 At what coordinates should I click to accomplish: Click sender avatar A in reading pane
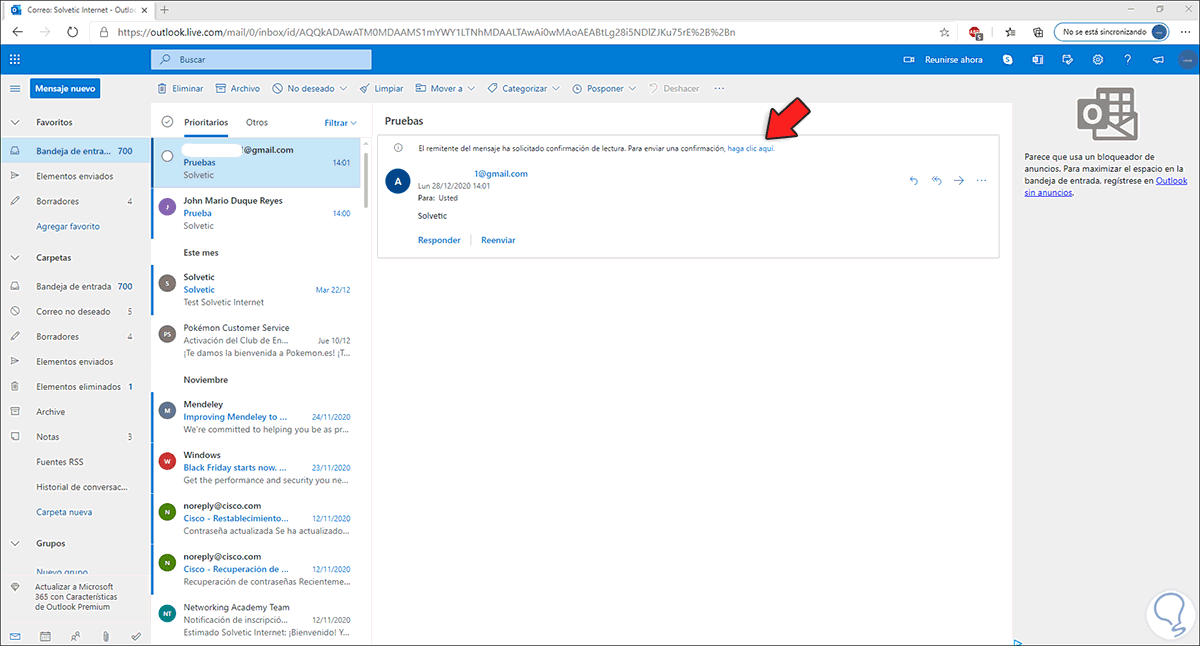tap(398, 181)
